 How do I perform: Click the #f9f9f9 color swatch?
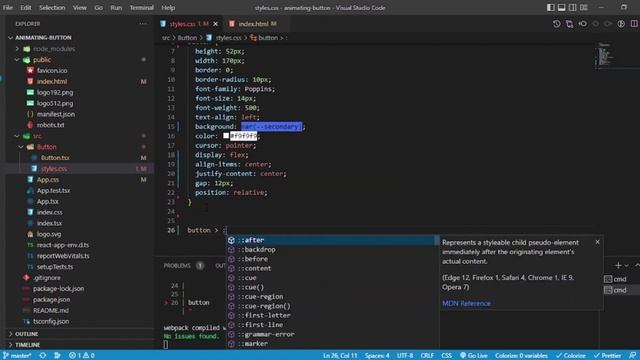point(226,136)
